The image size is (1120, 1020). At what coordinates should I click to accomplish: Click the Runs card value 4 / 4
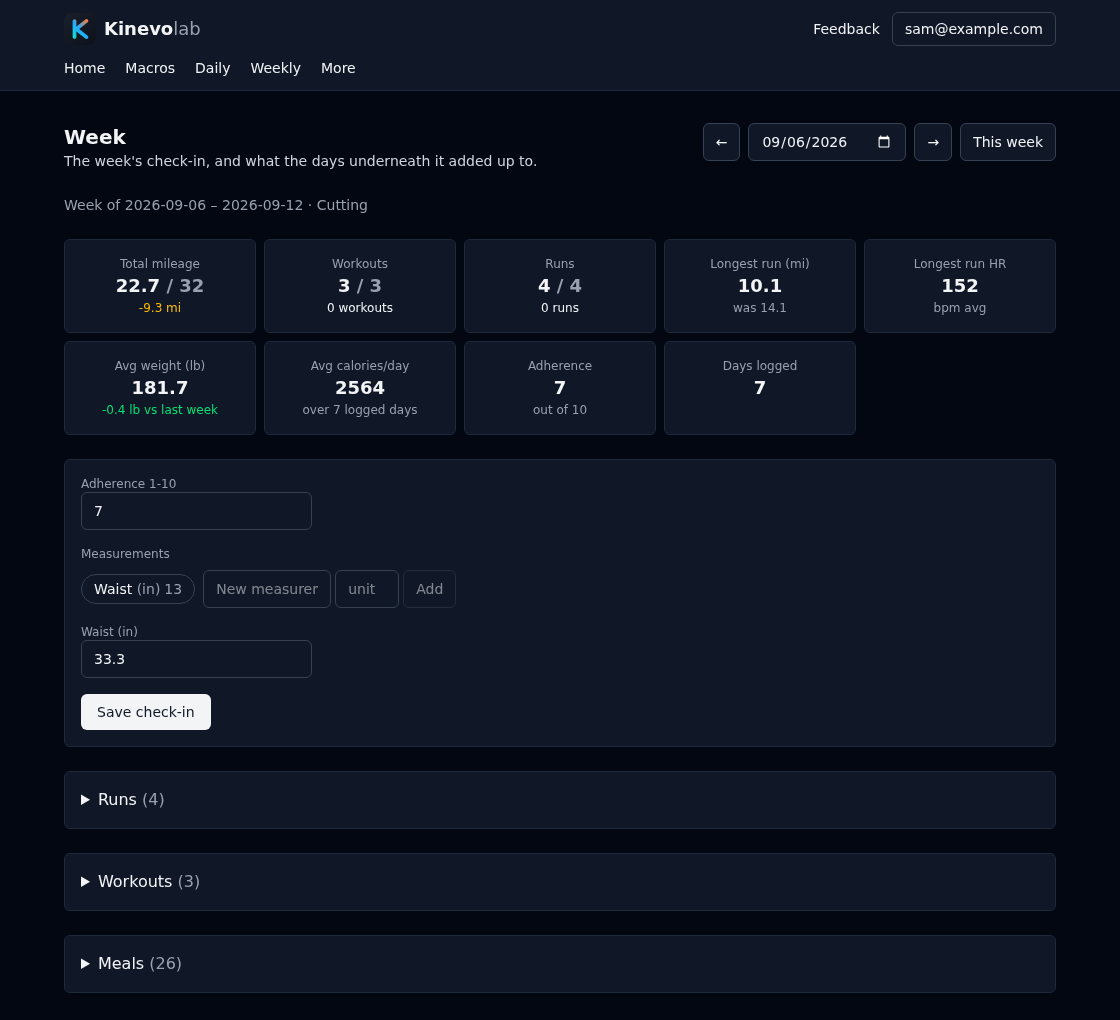(560, 286)
